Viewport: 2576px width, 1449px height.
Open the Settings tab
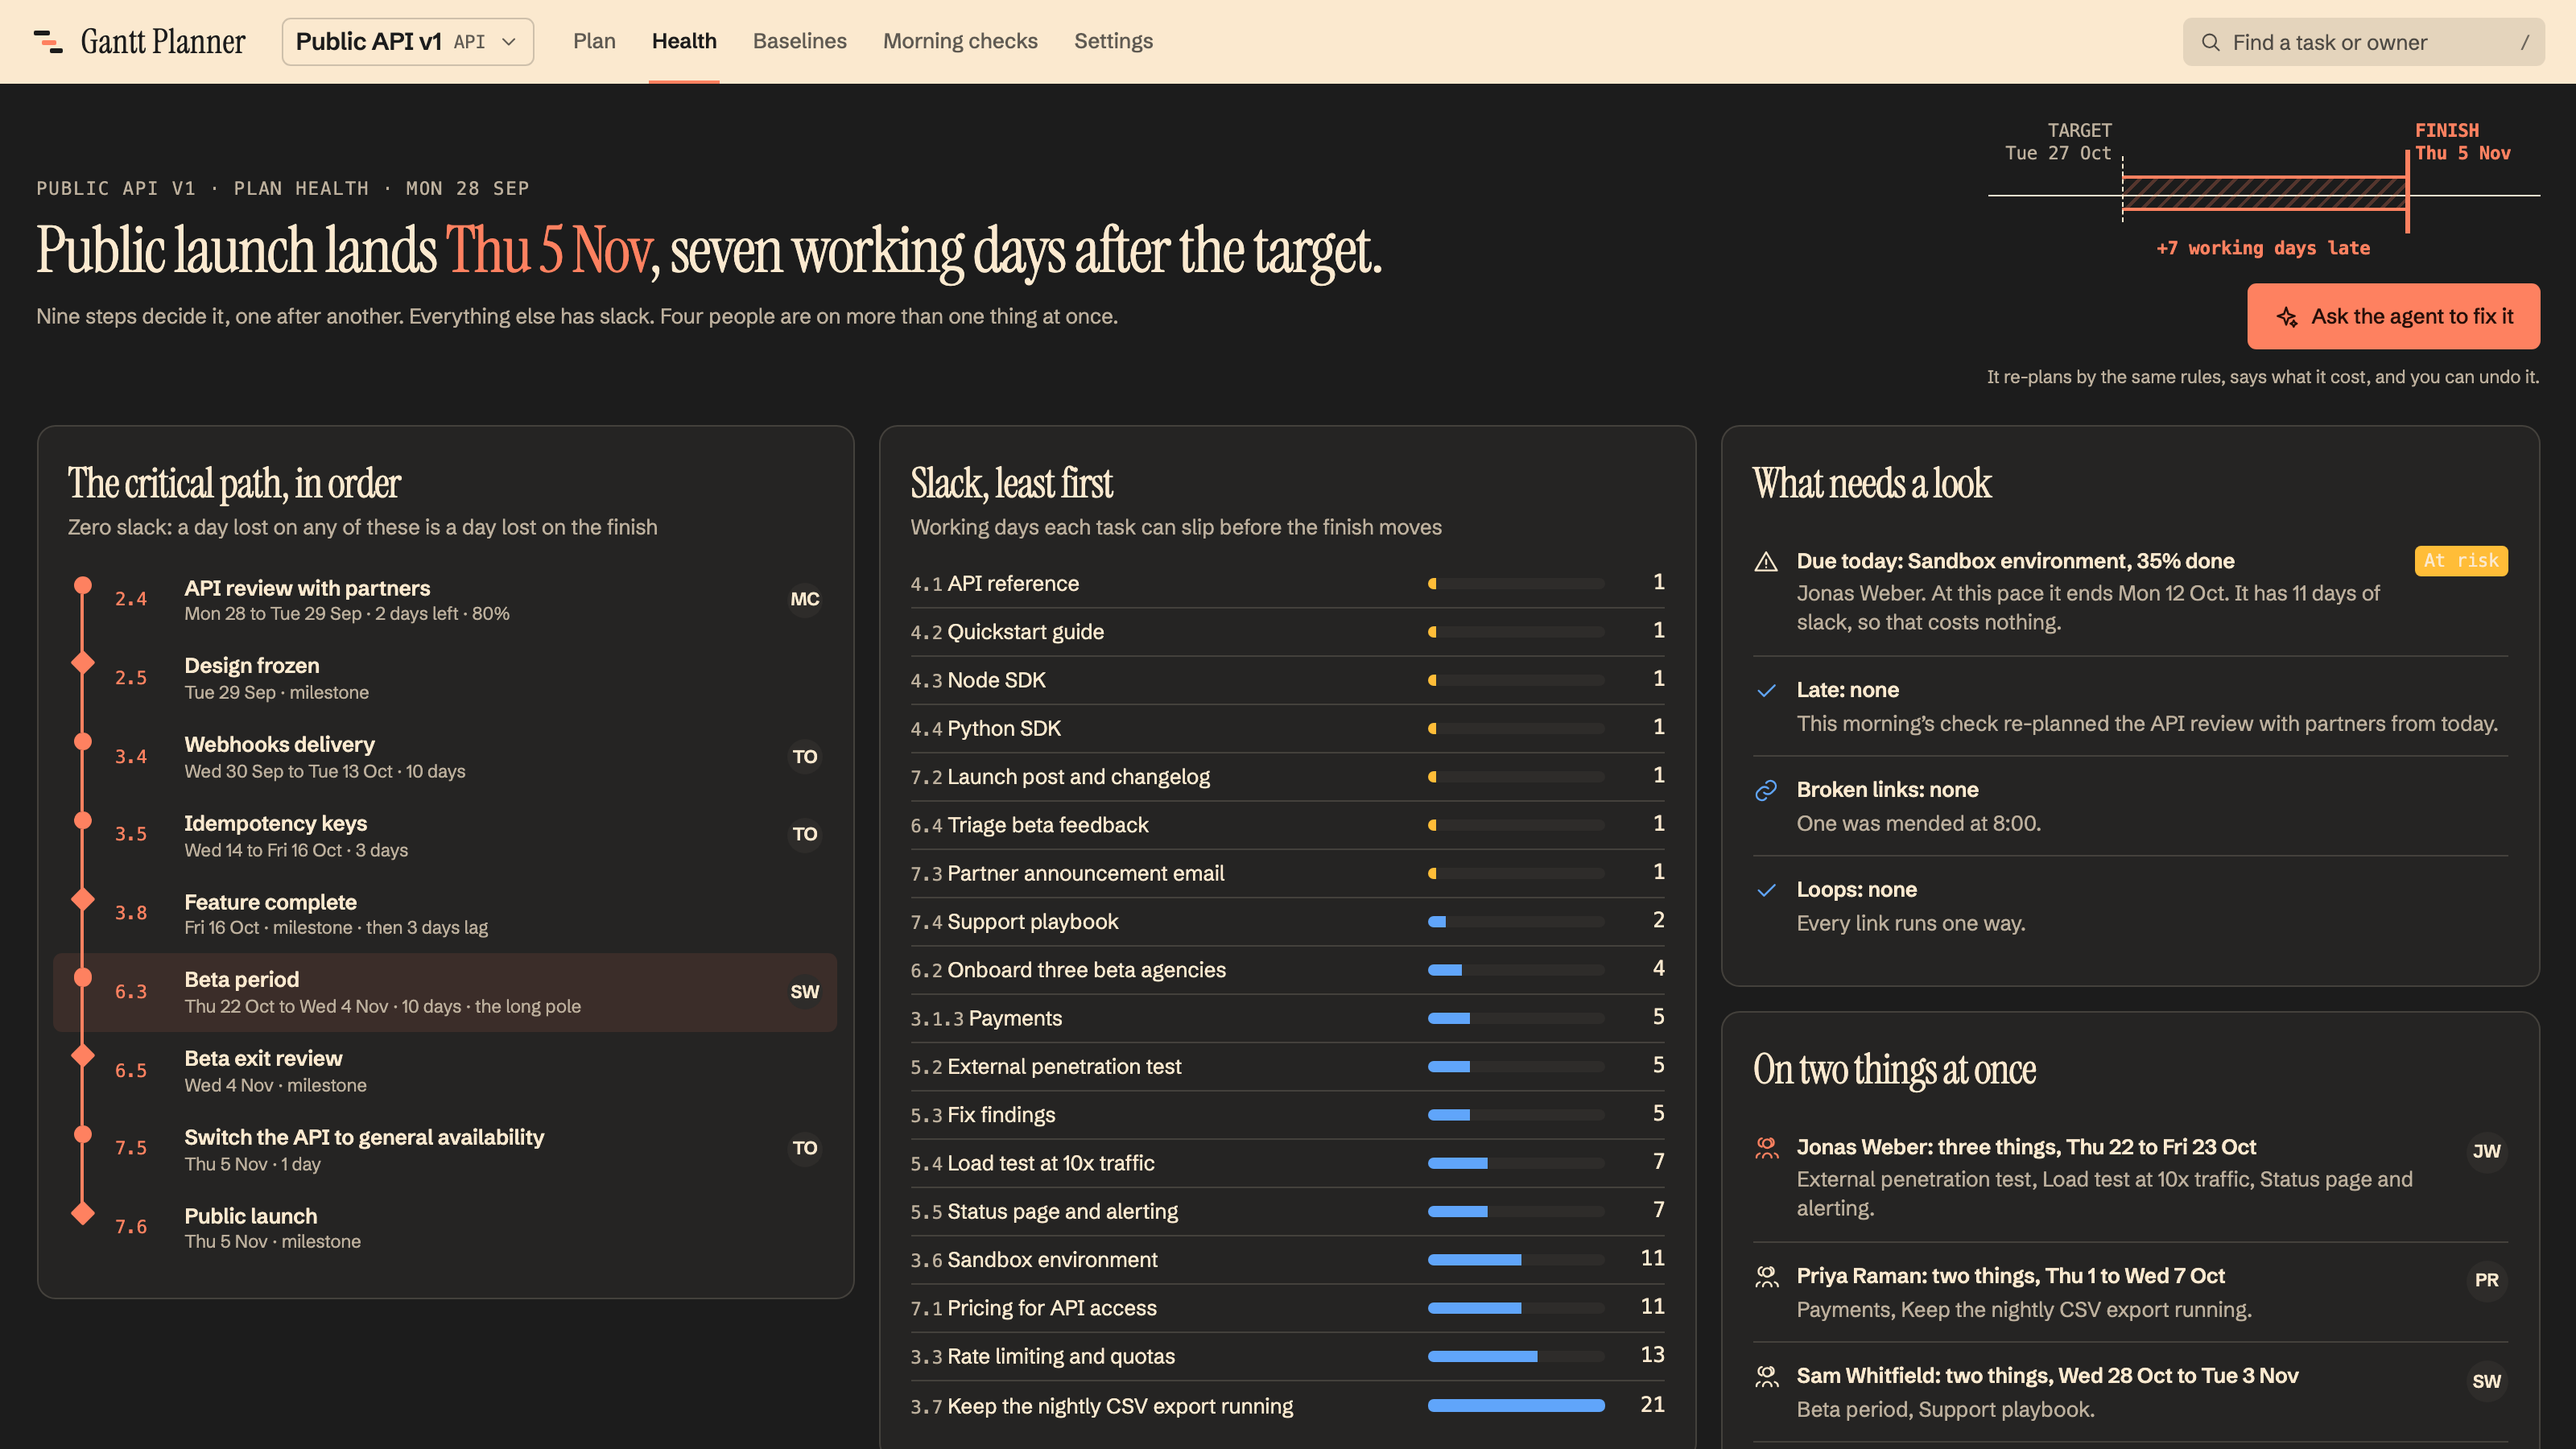(1113, 41)
